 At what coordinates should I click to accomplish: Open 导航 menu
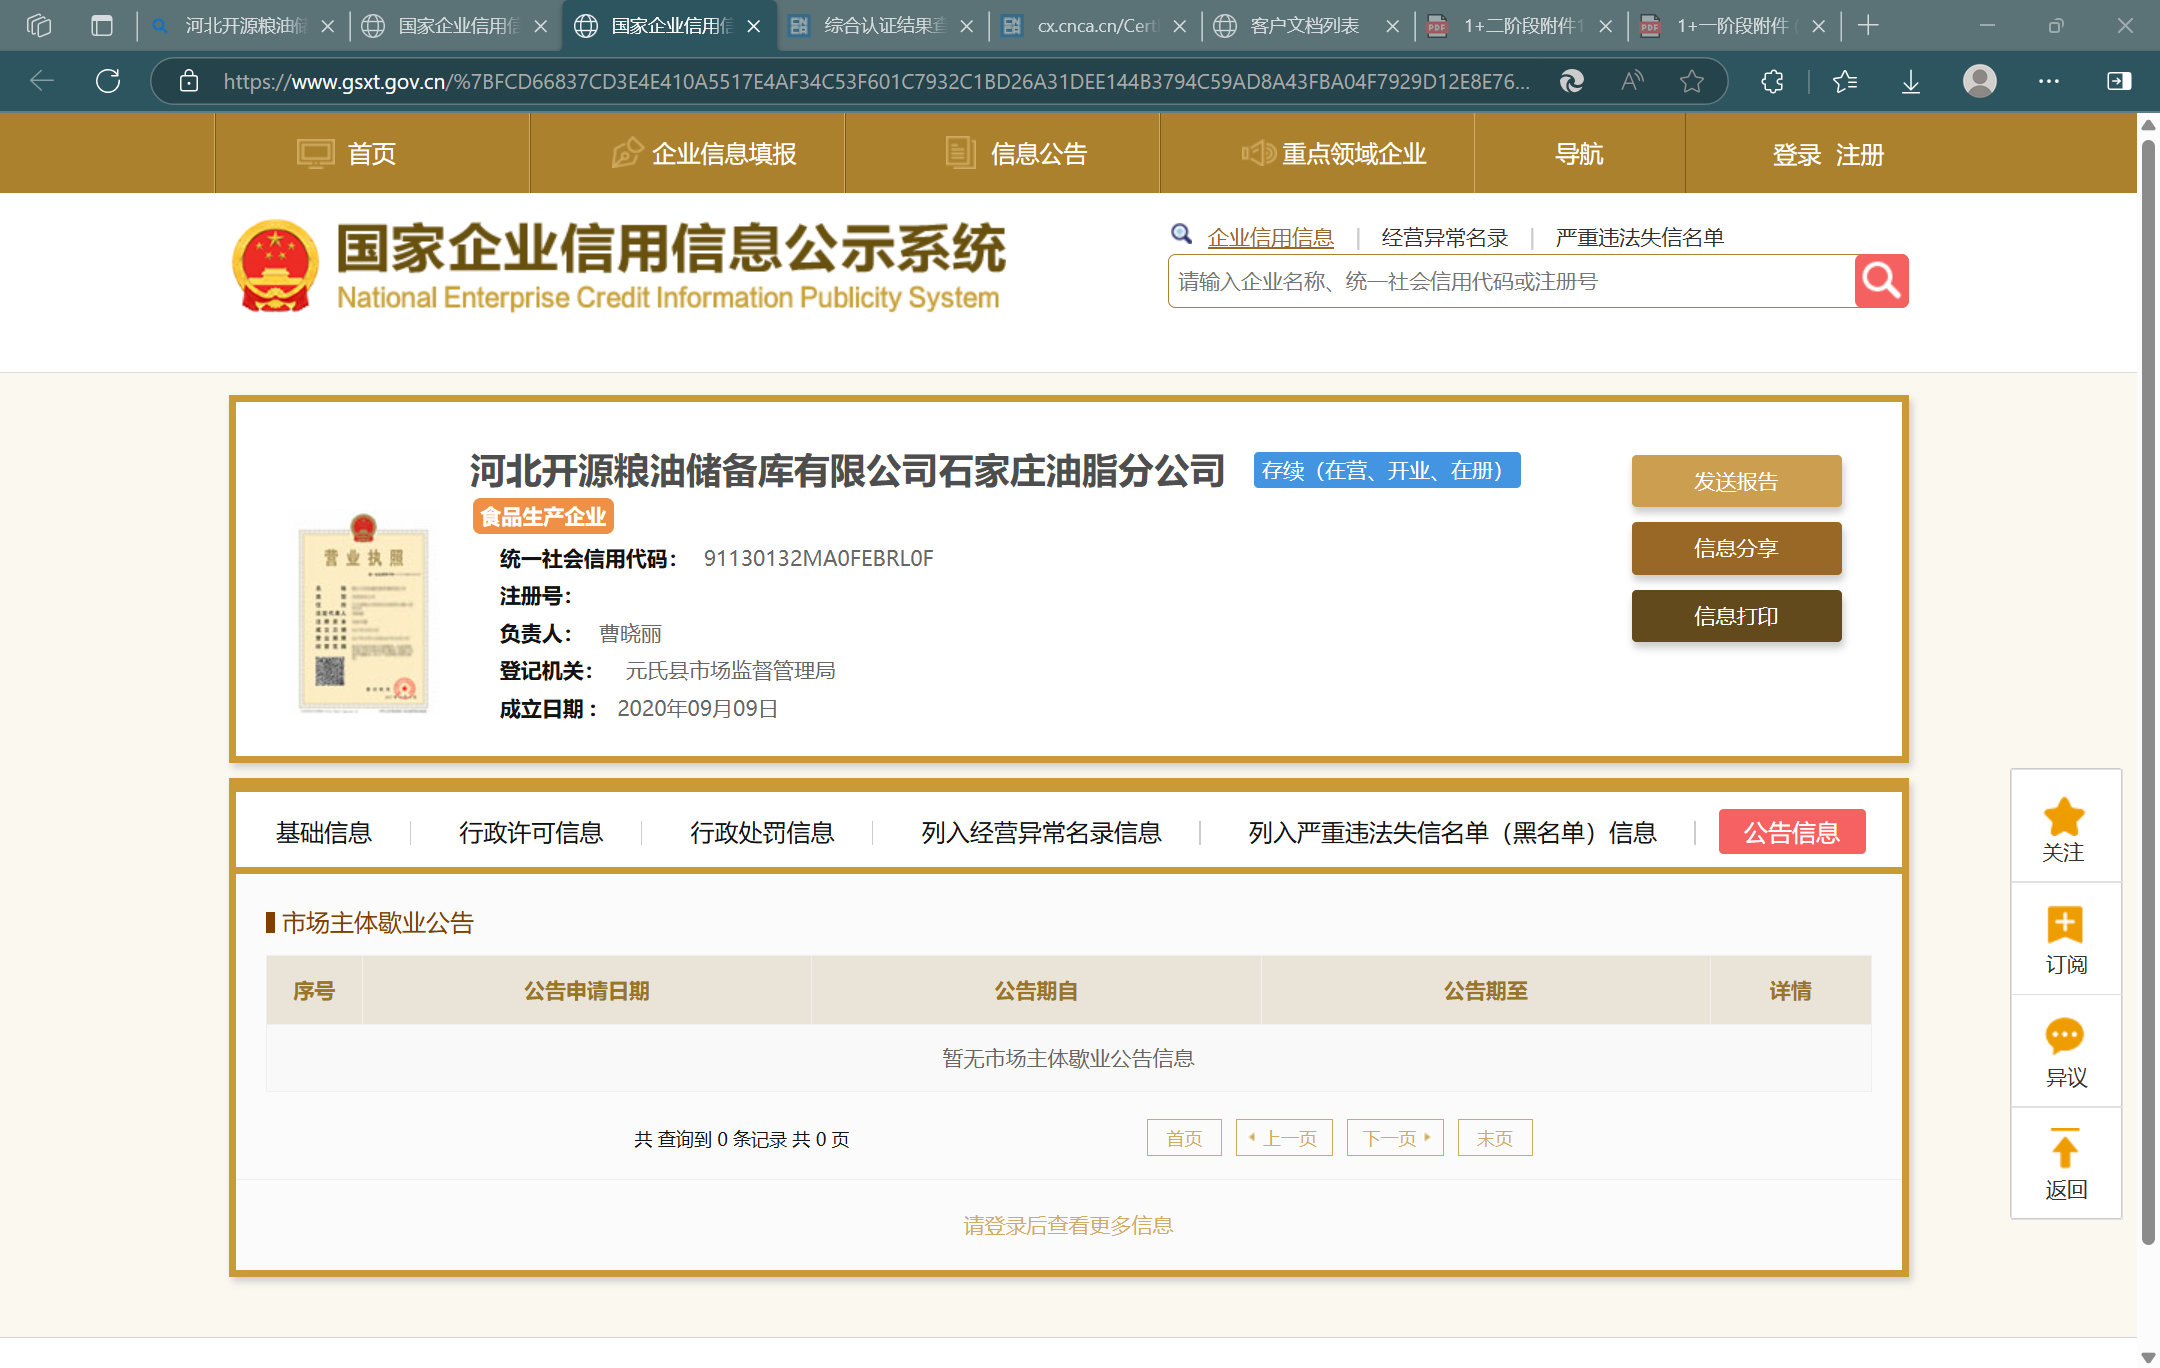coord(1579,154)
